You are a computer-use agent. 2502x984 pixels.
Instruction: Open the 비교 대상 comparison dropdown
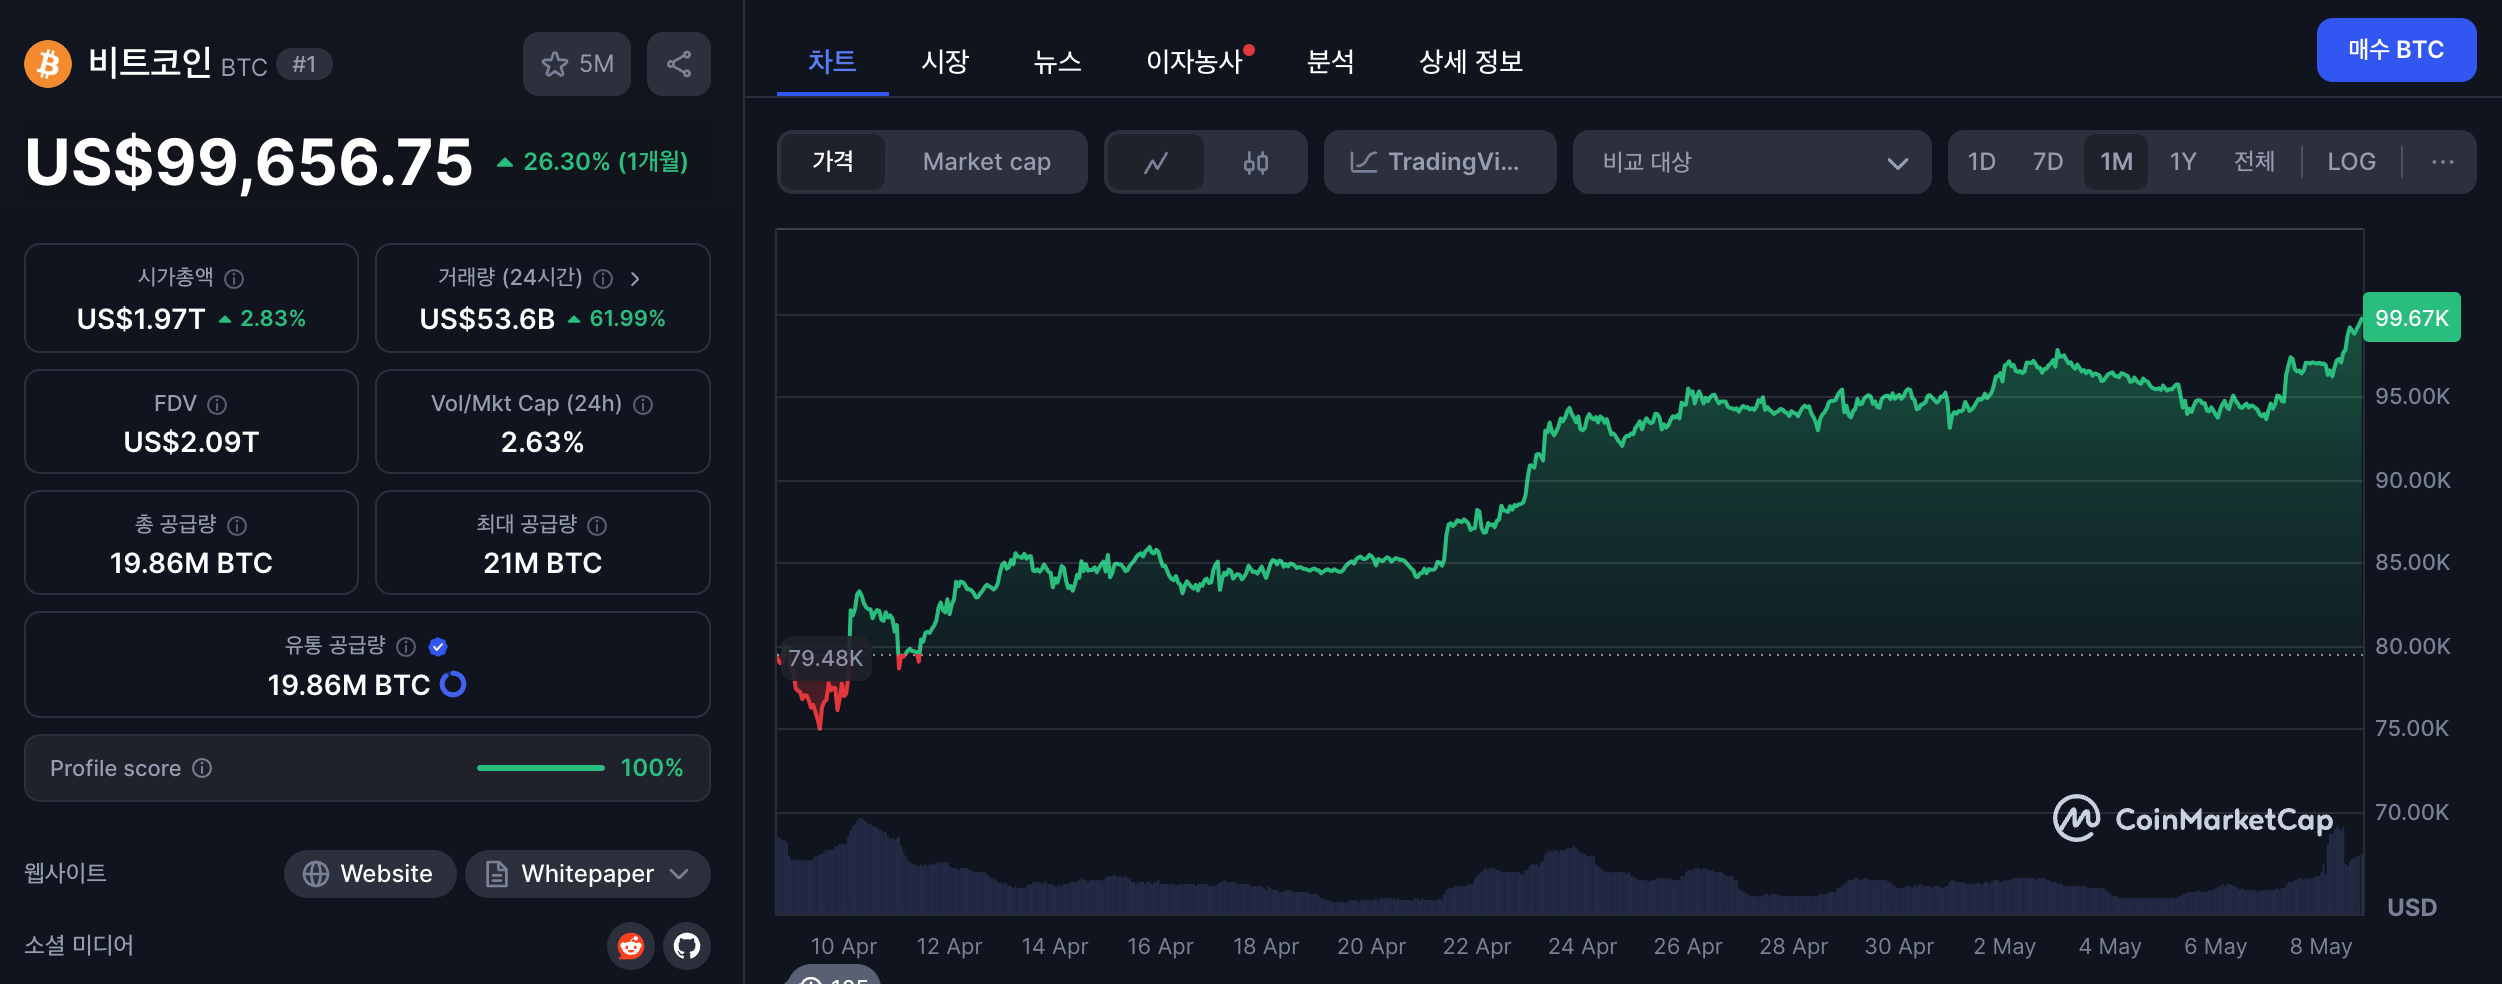(1752, 161)
